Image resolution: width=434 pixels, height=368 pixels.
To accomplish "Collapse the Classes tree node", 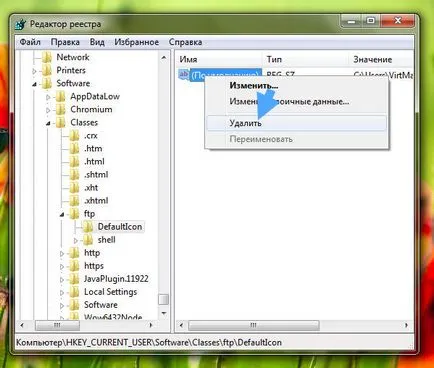I will pos(48,123).
